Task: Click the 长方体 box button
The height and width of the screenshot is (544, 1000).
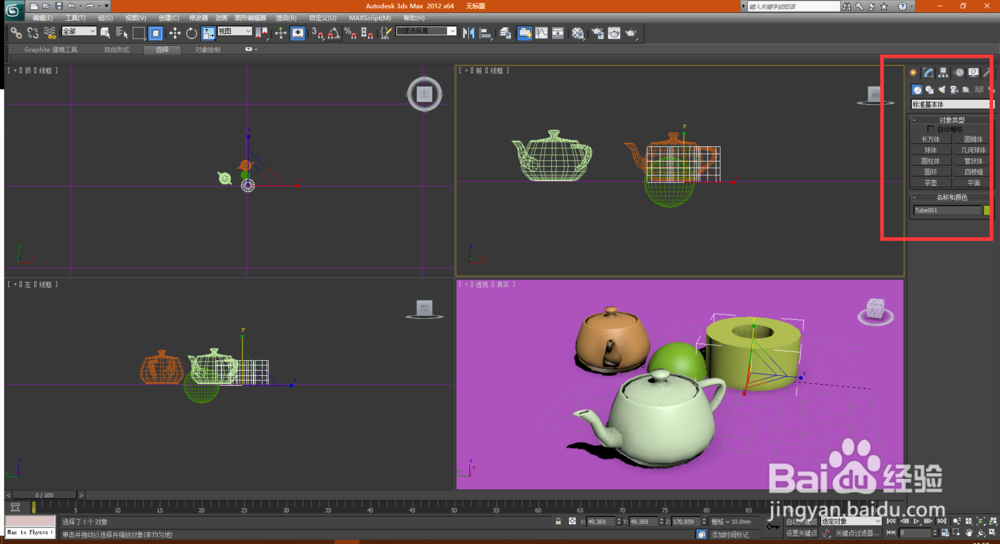Action: 931,139
